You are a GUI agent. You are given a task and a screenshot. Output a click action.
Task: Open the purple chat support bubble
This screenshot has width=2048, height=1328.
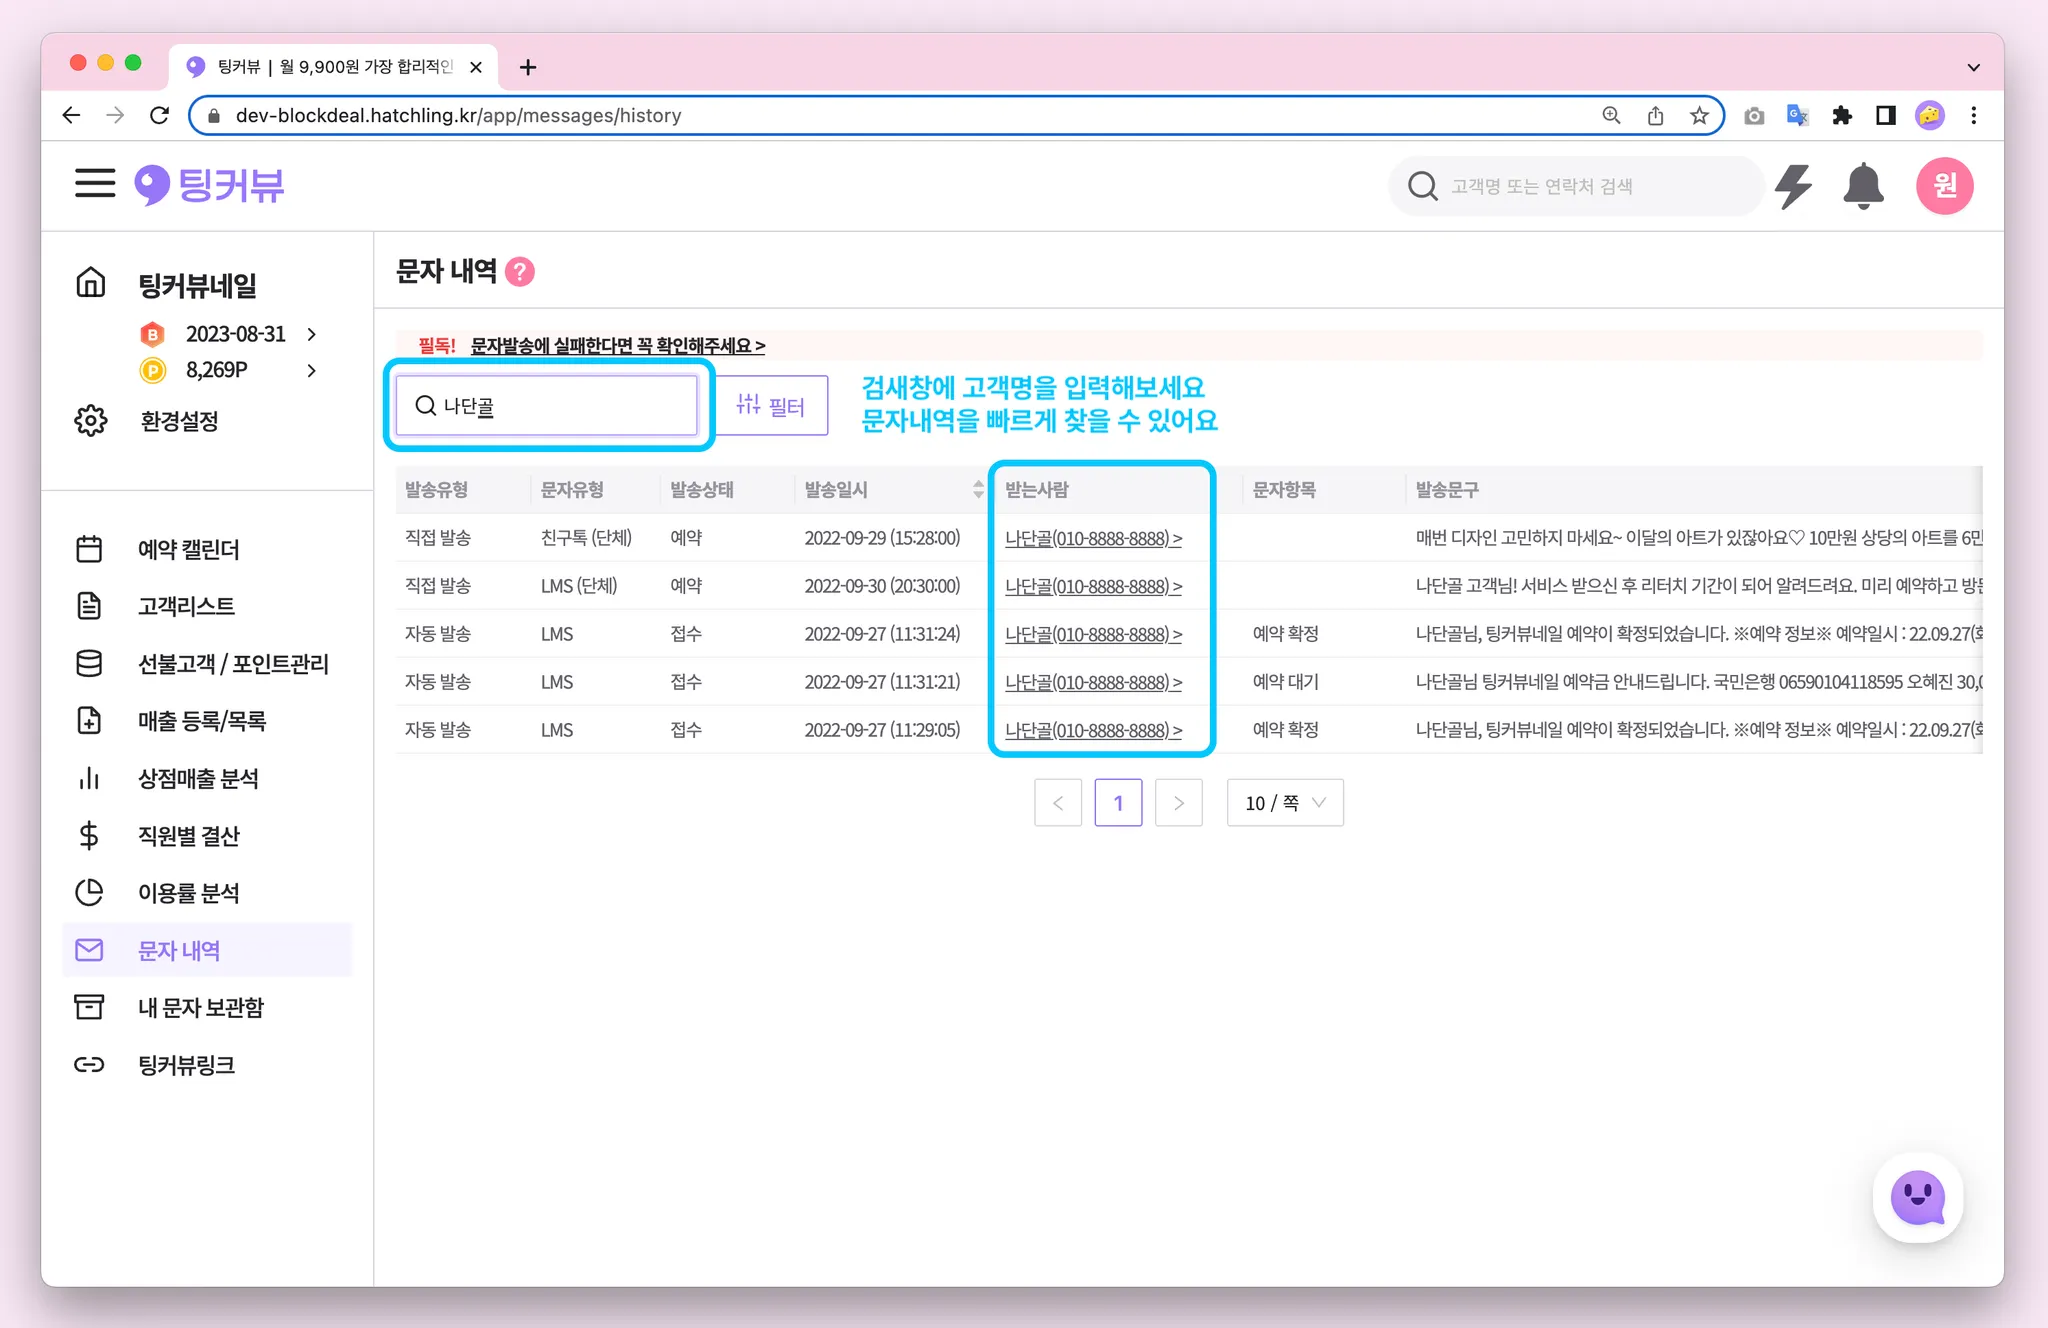click(1917, 1197)
